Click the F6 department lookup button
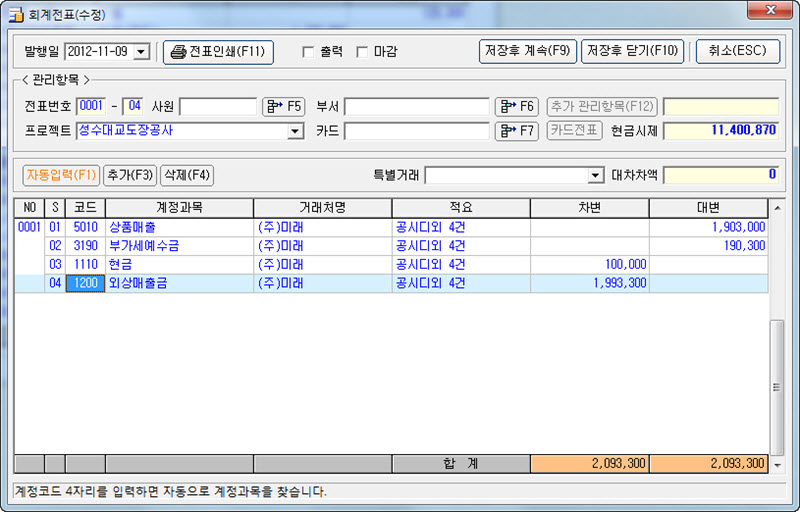This screenshot has width=800, height=512. click(x=516, y=107)
